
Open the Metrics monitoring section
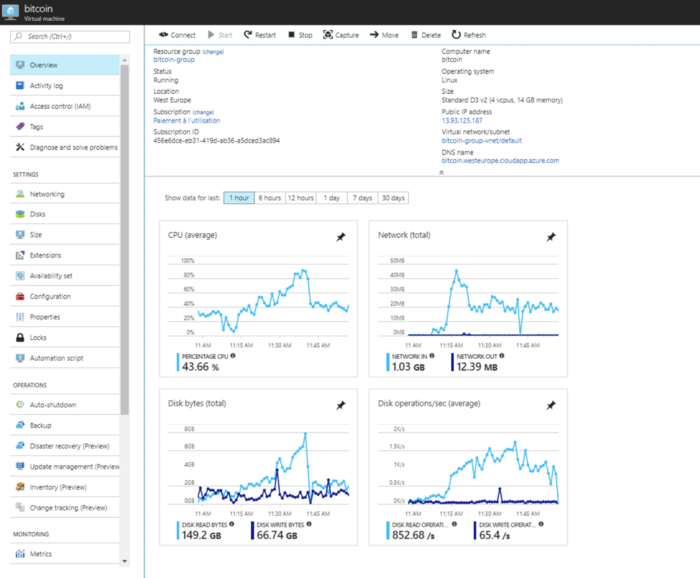(65, 554)
